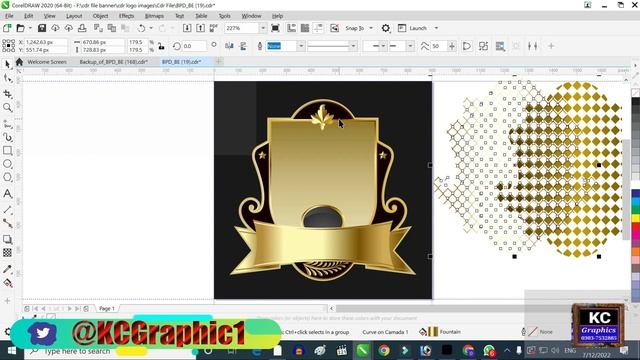Viewport: 640px width, 360px height.
Task: Select the Interactive Fill tool
Action: (7, 282)
